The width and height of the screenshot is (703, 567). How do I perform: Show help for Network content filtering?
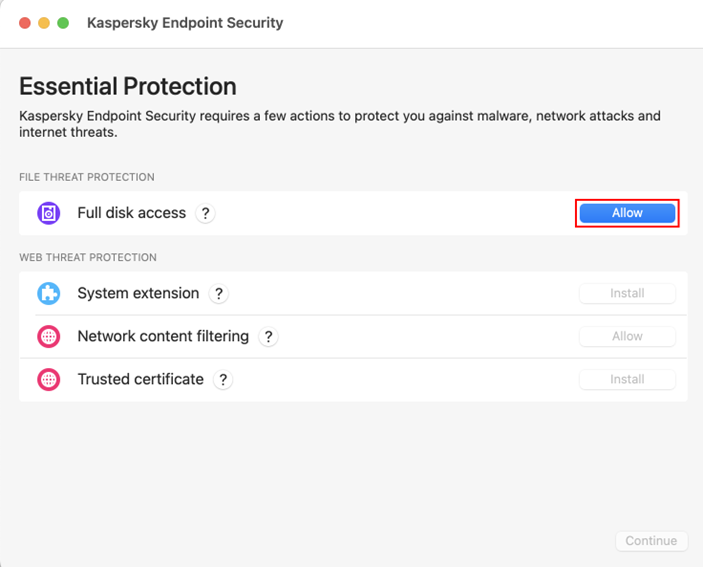pyautogui.click(x=268, y=337)
